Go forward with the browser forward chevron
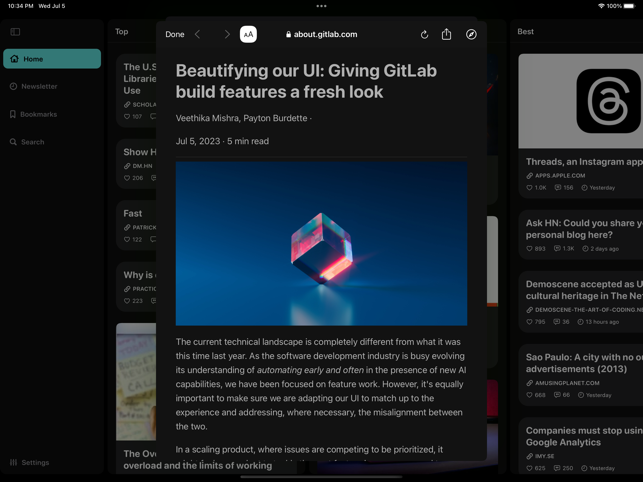The height and width of the screenshot is (482, 643). pyautogui.click(x=227, y=34)
